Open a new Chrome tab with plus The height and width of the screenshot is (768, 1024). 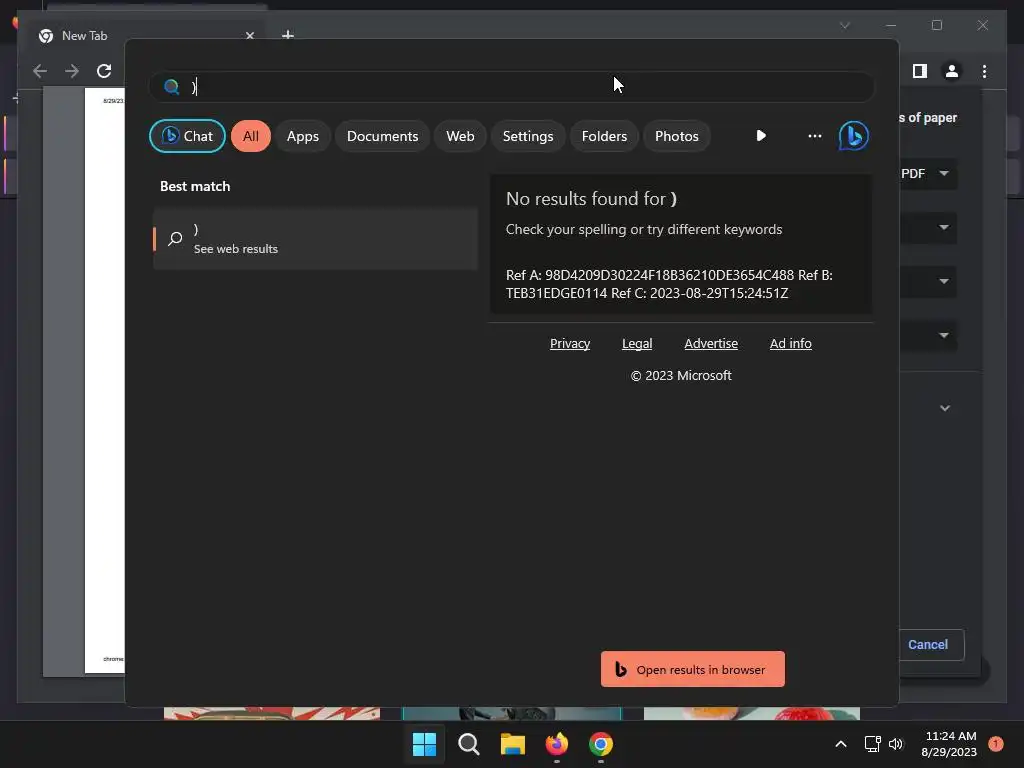coord(288,35)
